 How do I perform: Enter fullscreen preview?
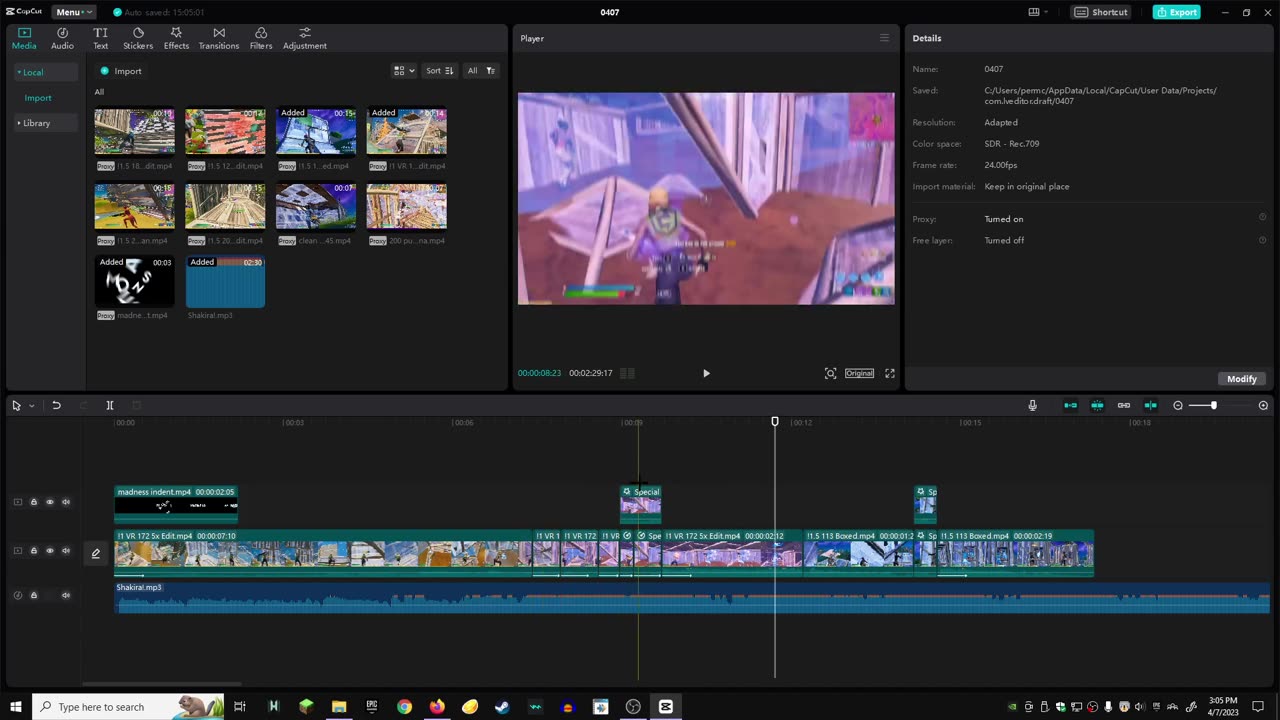pos(890,373)
